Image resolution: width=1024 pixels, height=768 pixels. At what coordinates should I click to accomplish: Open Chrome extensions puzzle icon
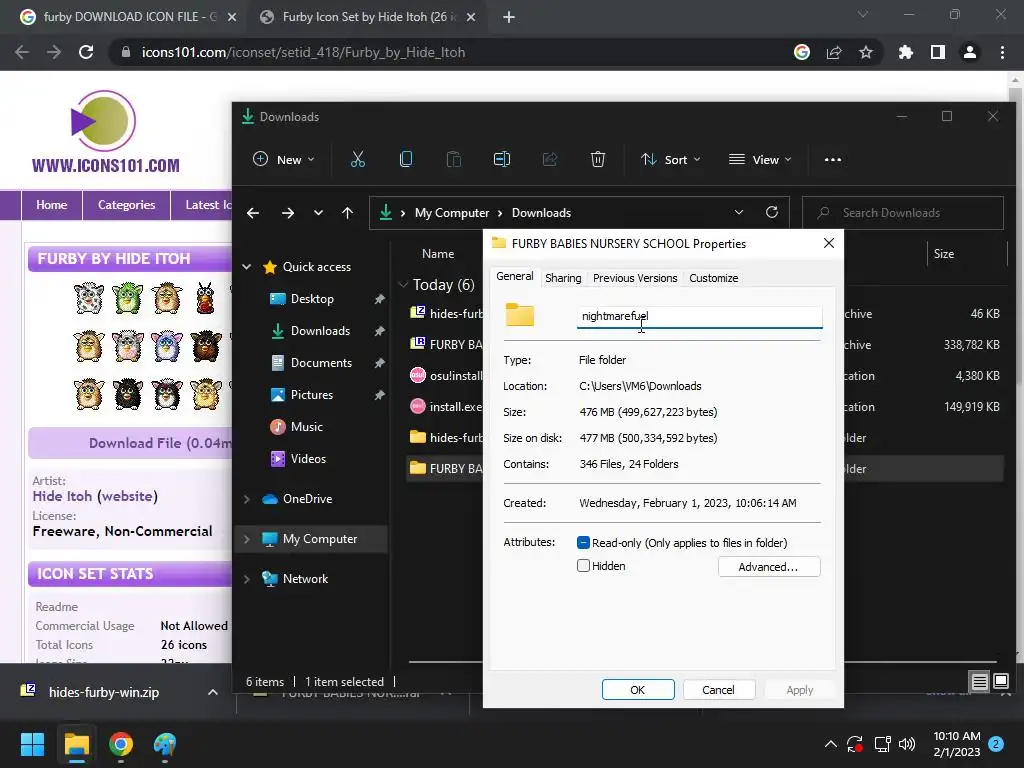click(905, 52)
